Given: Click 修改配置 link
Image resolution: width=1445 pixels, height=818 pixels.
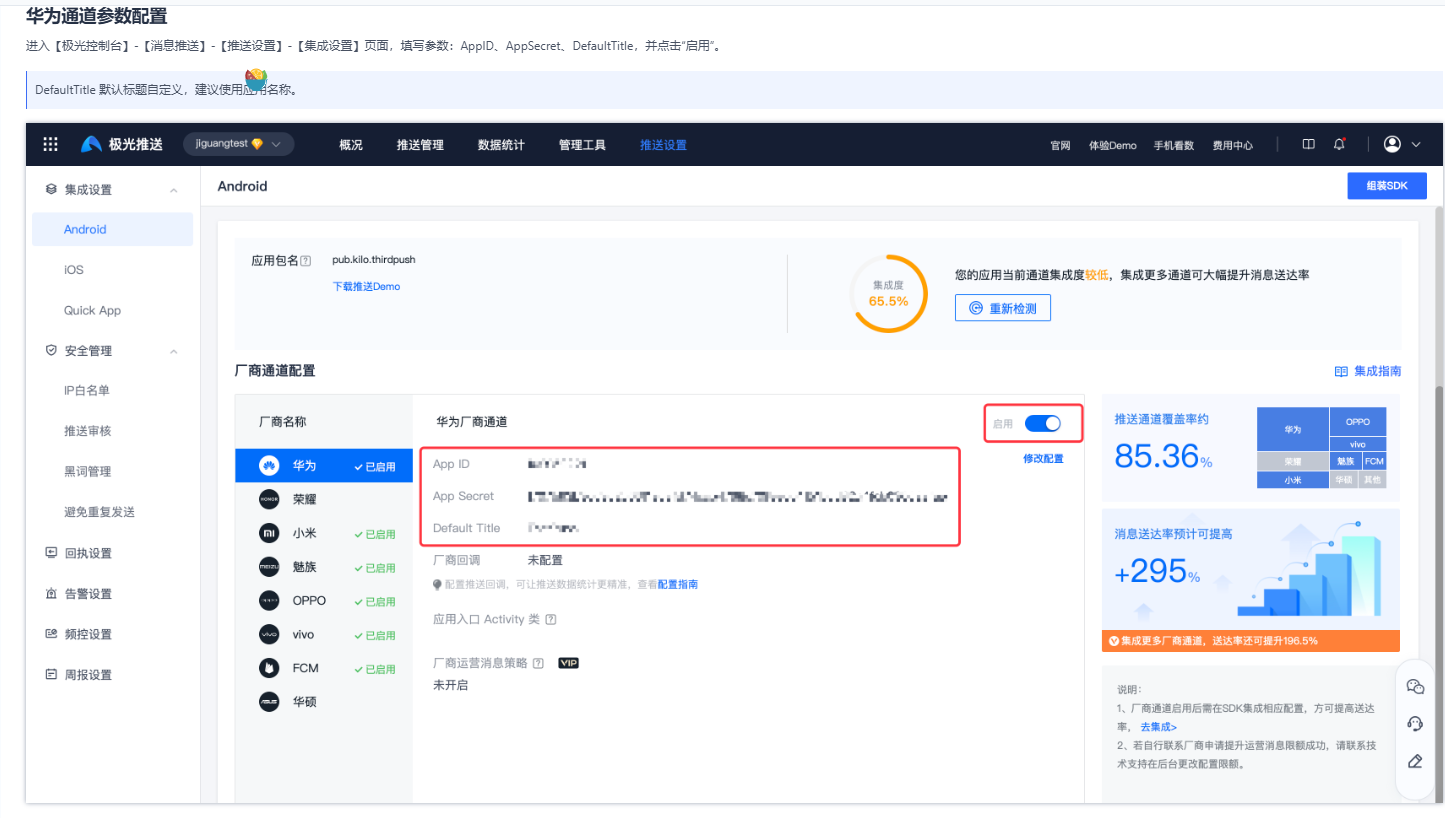Looking at the screenshot, I should pyautogui.click(x=1043, y=459).
